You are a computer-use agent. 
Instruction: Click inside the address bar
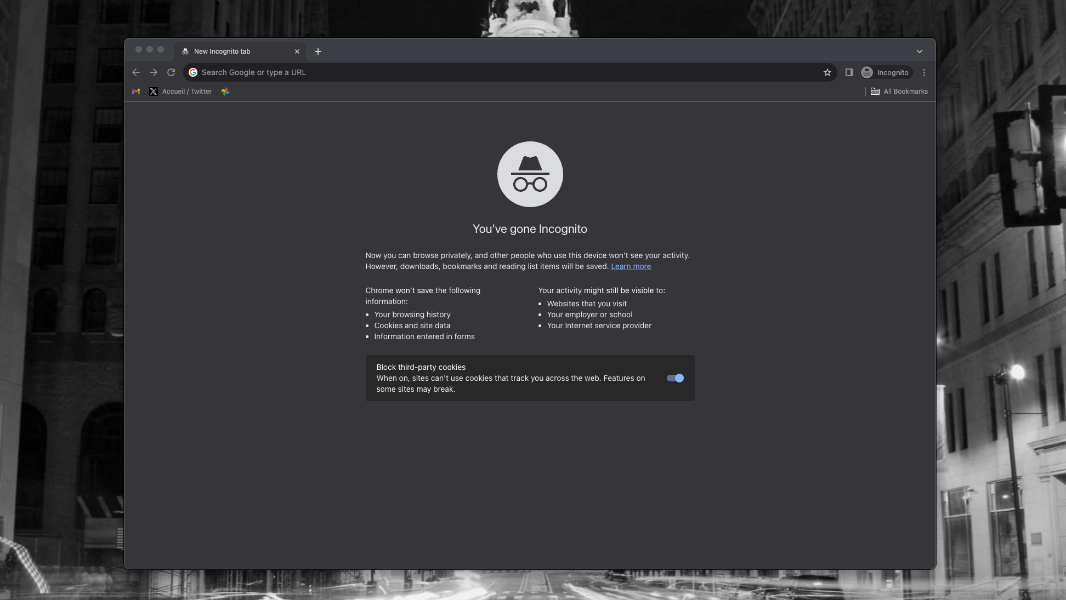[400, 72]
